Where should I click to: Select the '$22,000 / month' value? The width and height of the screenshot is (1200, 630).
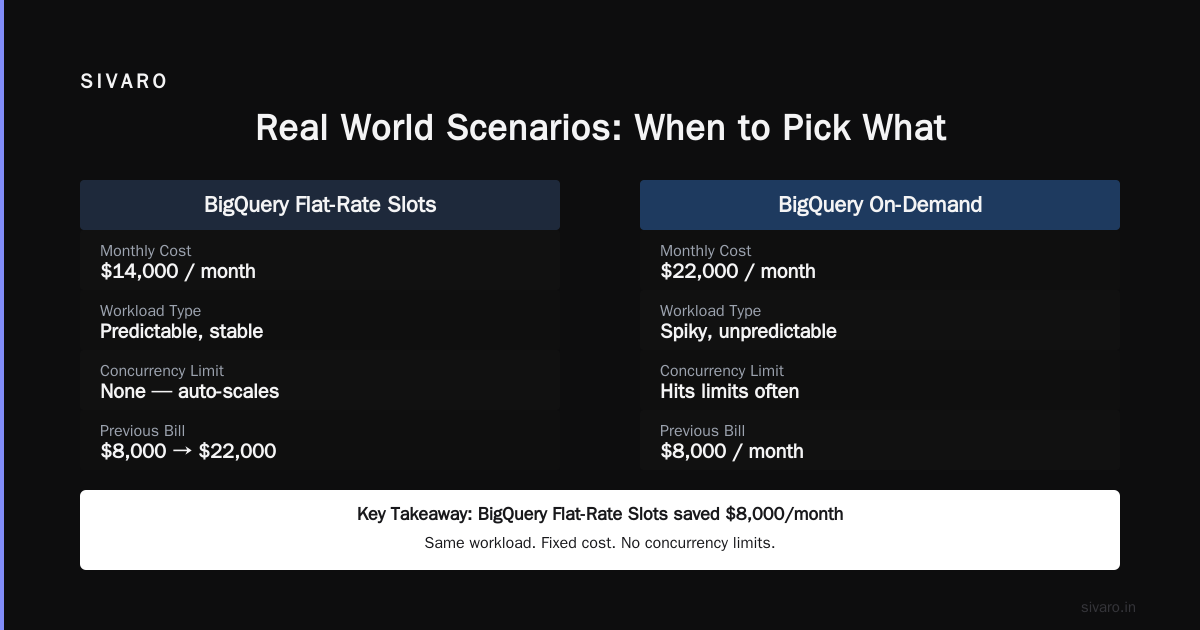click(738, 271)
